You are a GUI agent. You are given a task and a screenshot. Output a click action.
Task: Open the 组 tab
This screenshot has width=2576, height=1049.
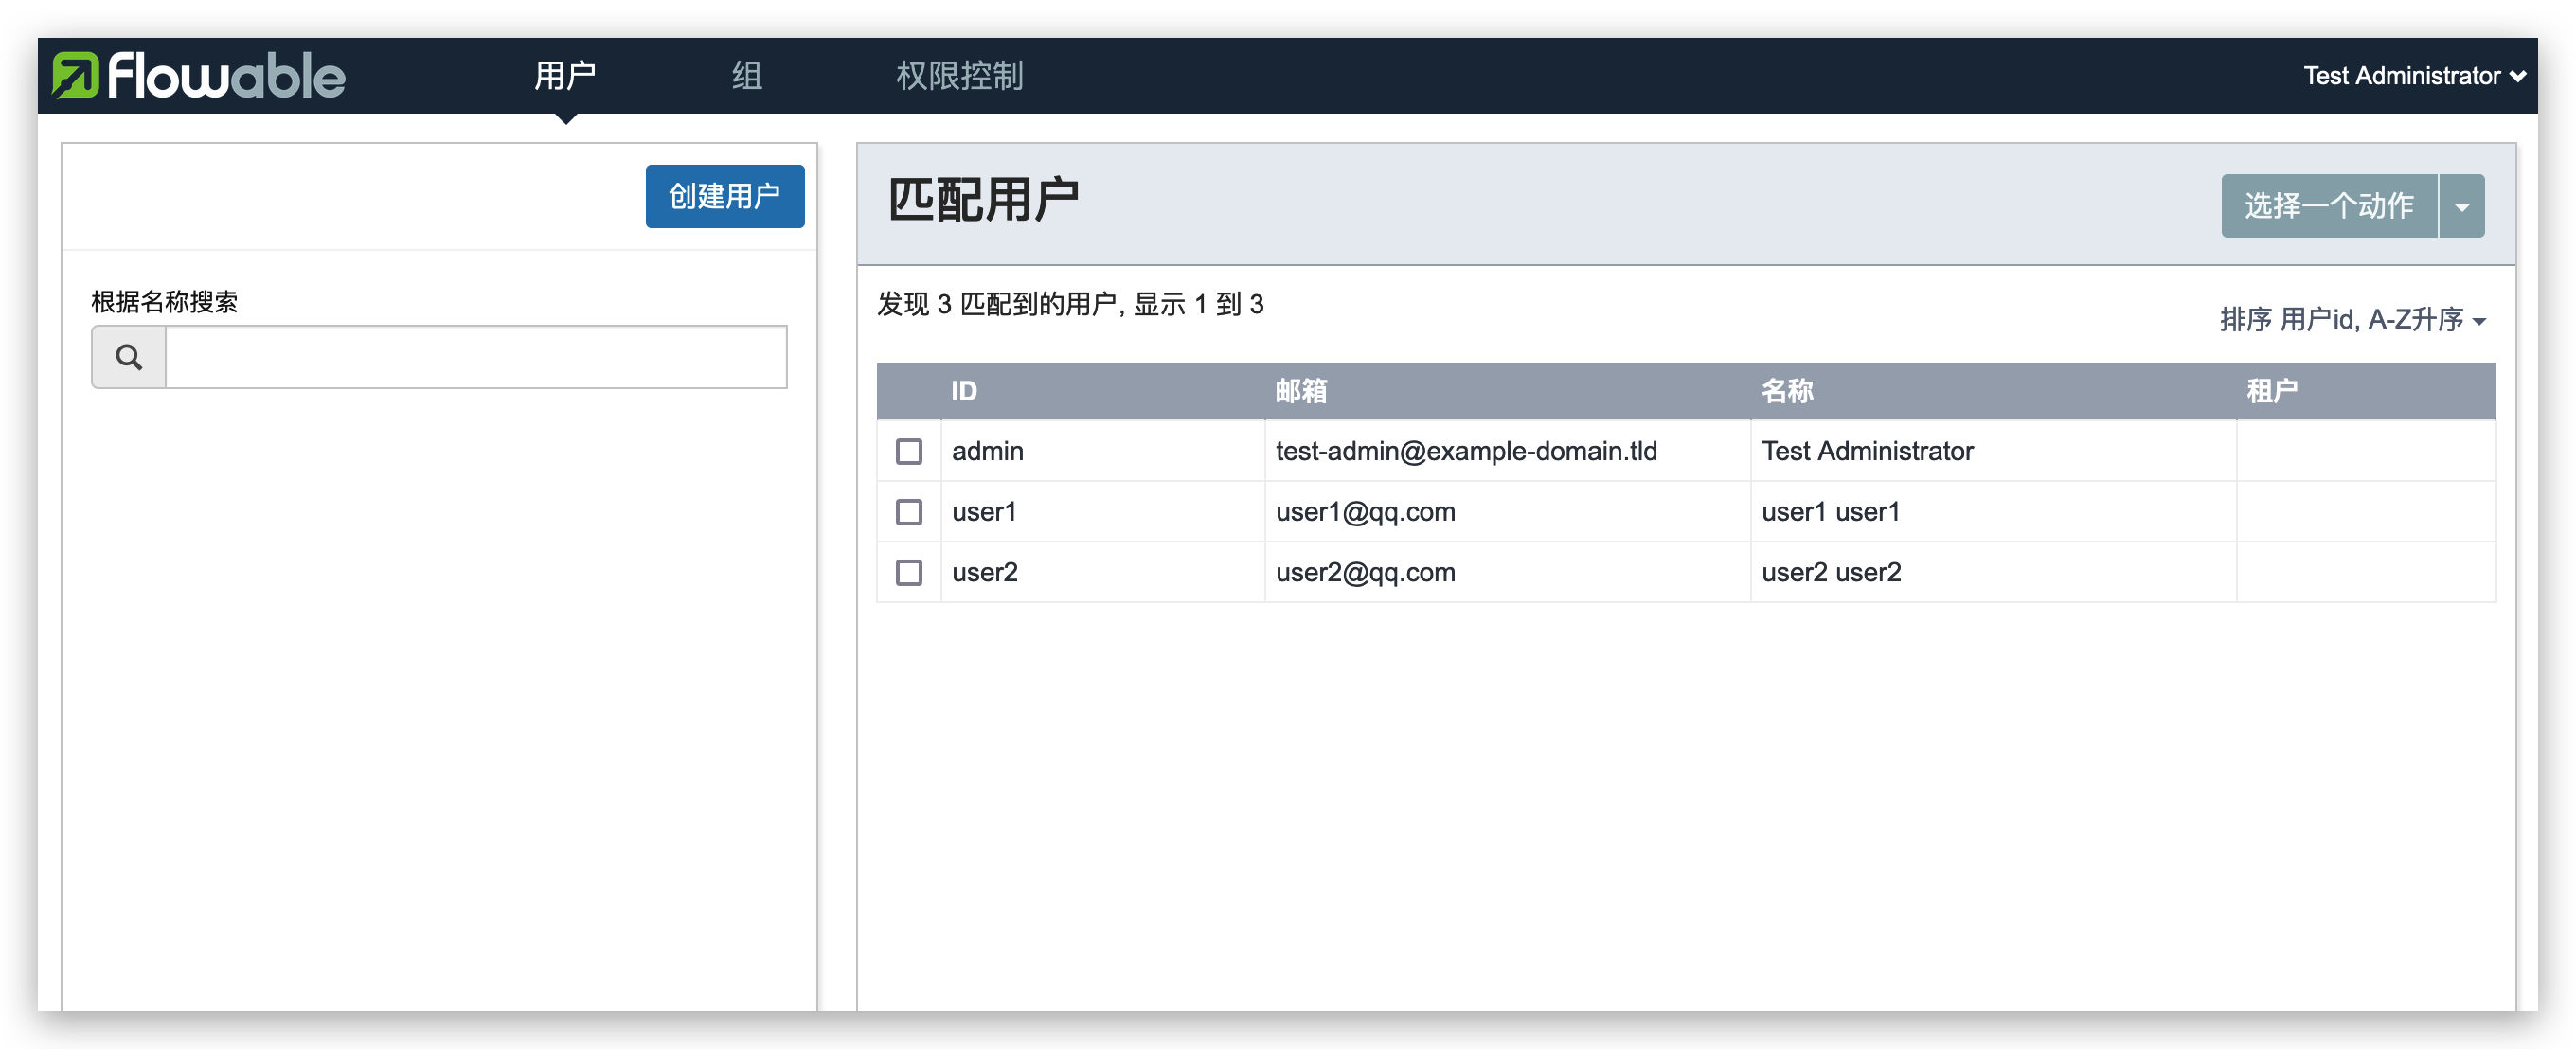coord(746,76)
